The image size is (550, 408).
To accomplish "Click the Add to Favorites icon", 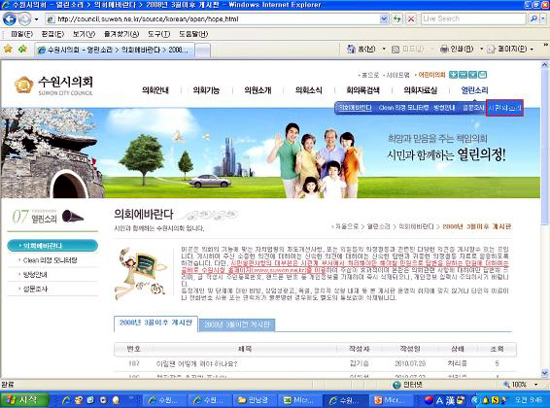I will click(x=22, y=49).
